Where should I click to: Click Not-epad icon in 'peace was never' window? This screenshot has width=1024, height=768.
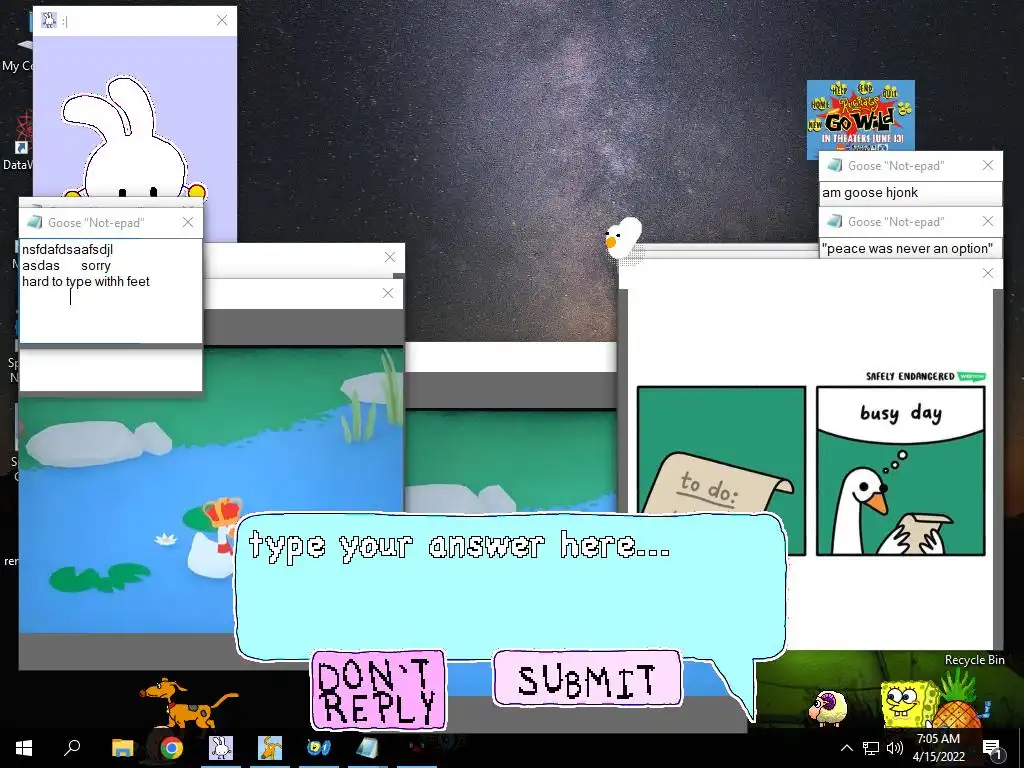[834, 221]
